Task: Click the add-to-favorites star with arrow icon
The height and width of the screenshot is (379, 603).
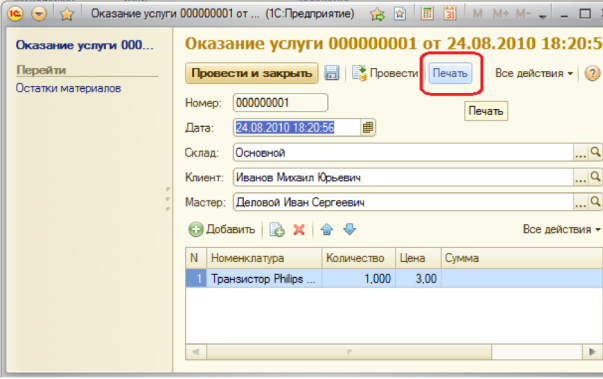Action: point(377,14)
